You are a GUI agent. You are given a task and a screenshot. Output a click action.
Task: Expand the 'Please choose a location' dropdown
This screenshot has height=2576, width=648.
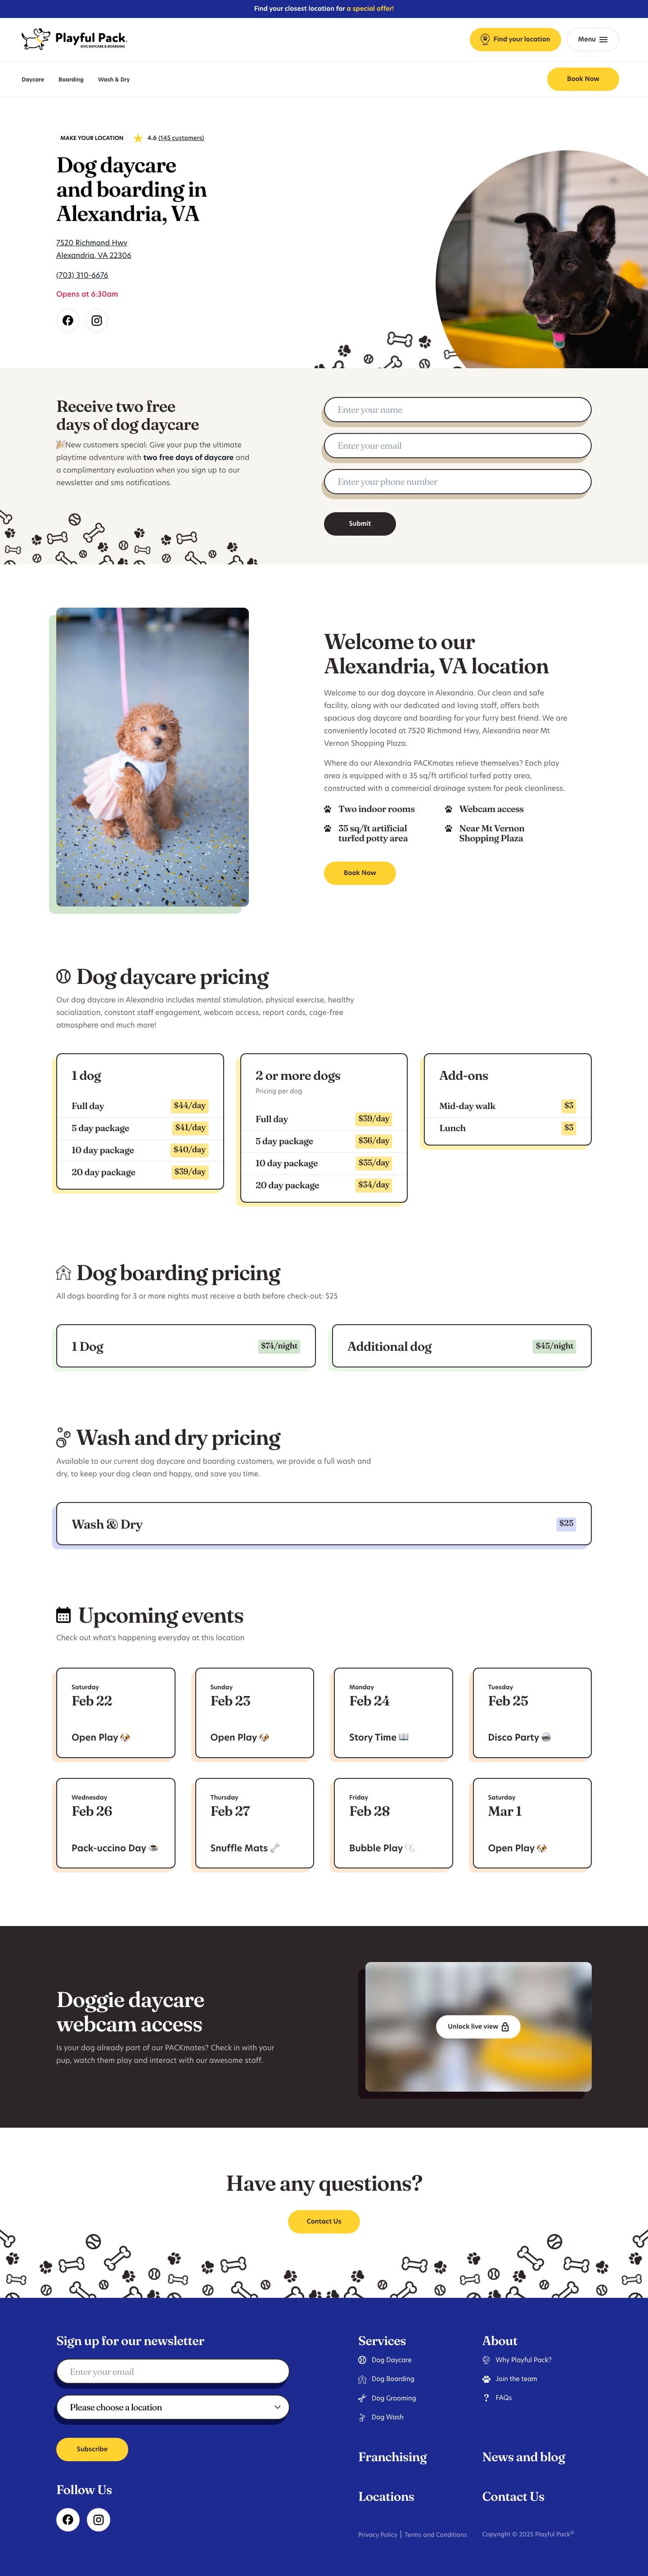click(x=172, y=2407)
